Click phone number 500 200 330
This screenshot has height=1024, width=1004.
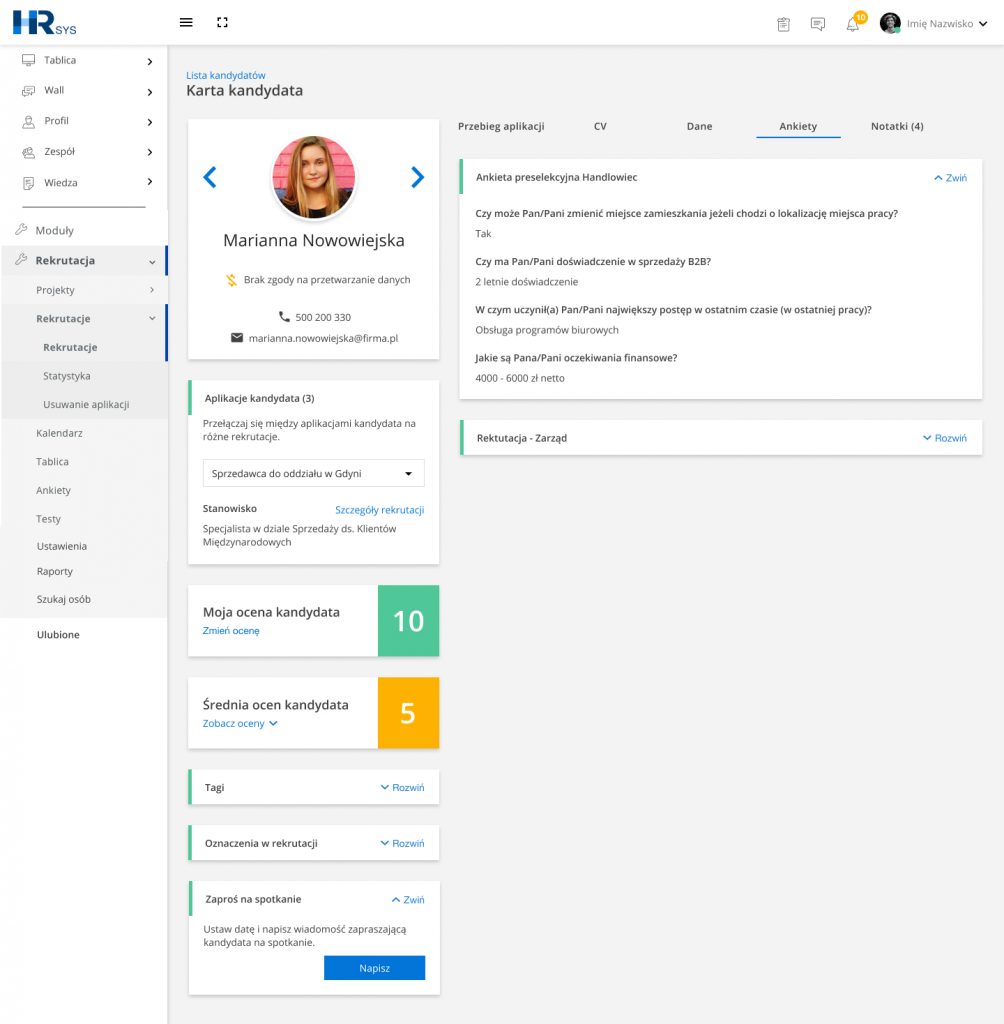(323, 317)
